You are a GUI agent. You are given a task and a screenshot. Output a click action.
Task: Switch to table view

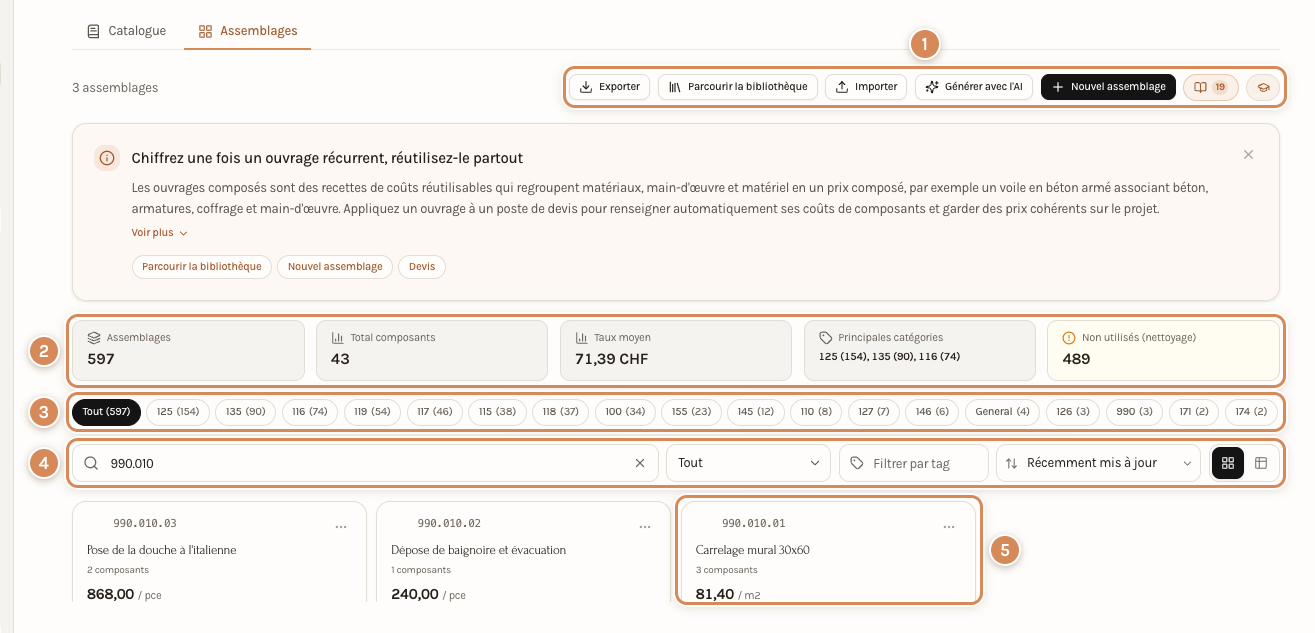[x=1261, y=463]
